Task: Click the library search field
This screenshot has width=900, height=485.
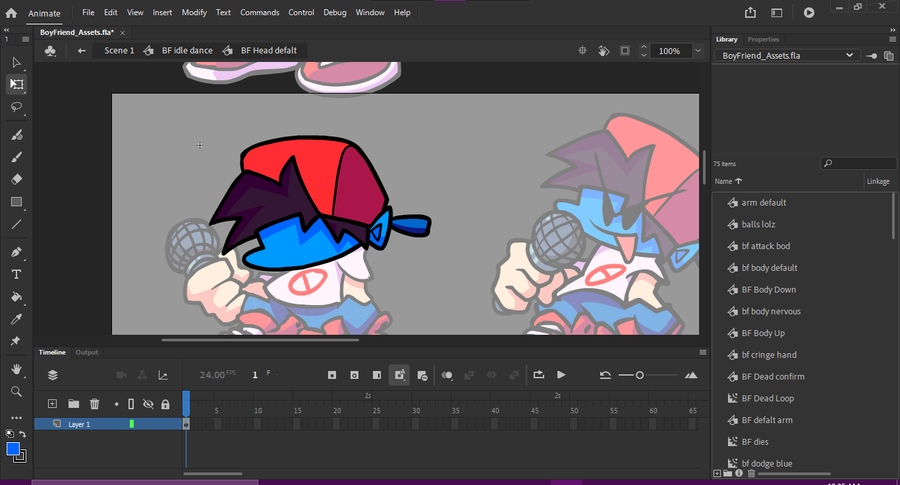Action: pos(858,164)
